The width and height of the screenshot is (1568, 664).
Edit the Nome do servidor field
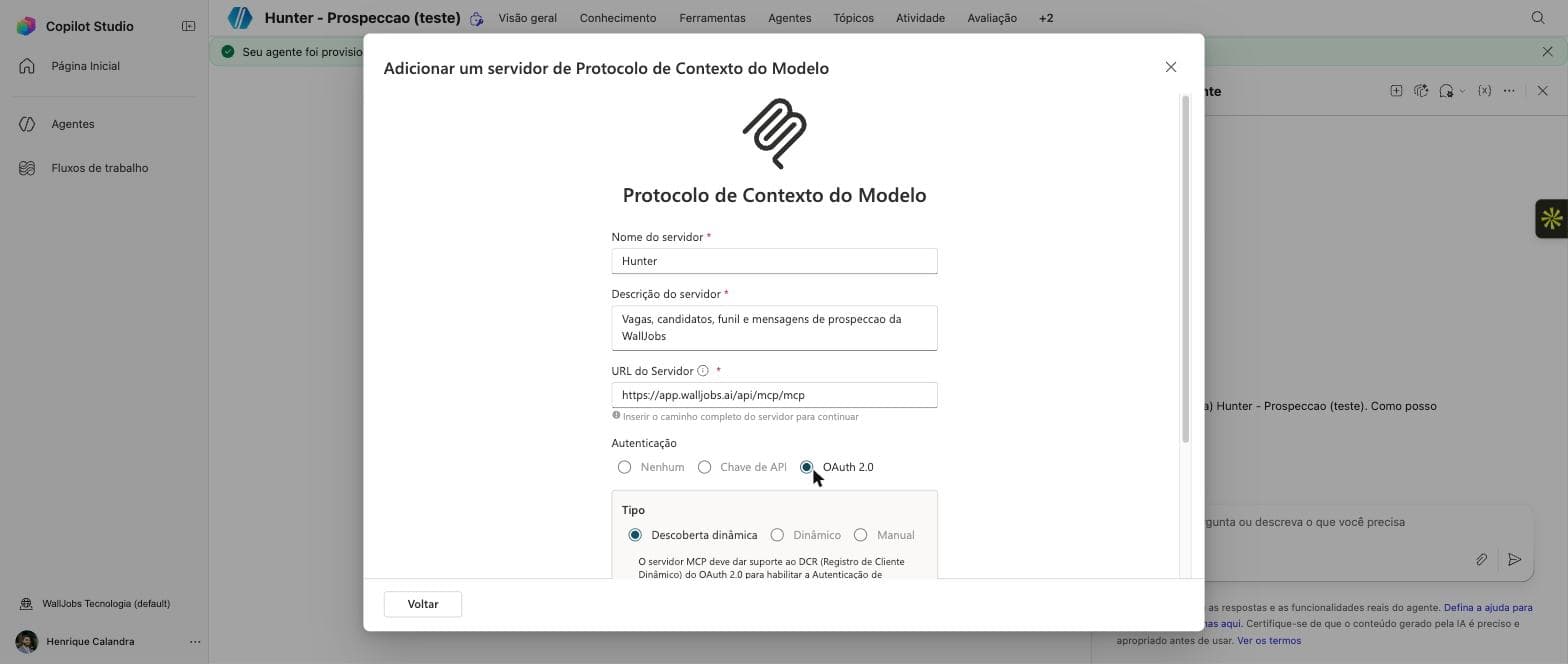tap(774, 261)
